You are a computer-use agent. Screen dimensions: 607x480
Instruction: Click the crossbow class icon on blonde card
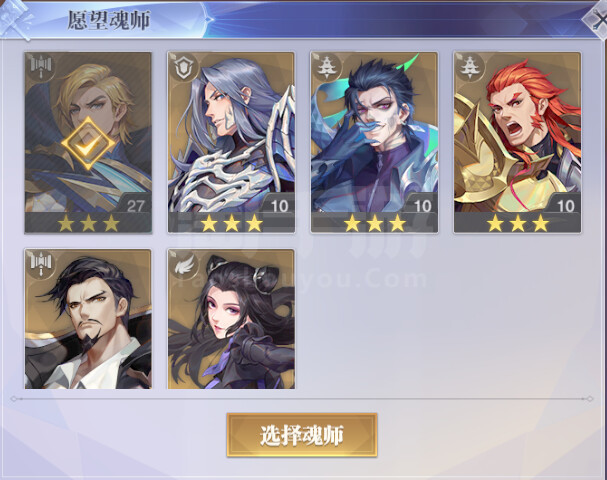(41, 67)
